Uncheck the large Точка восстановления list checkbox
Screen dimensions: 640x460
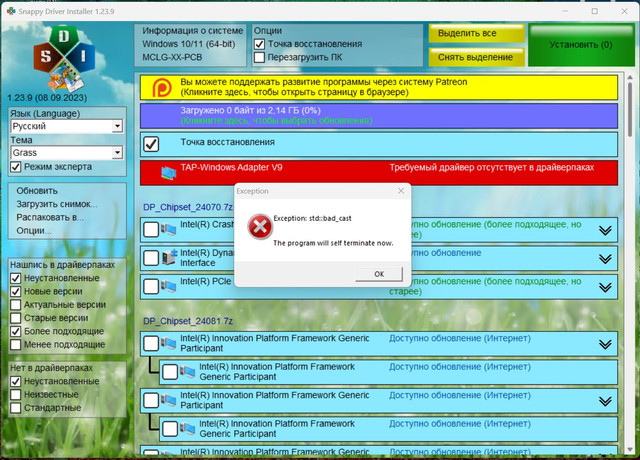click(x=151, y=144)
